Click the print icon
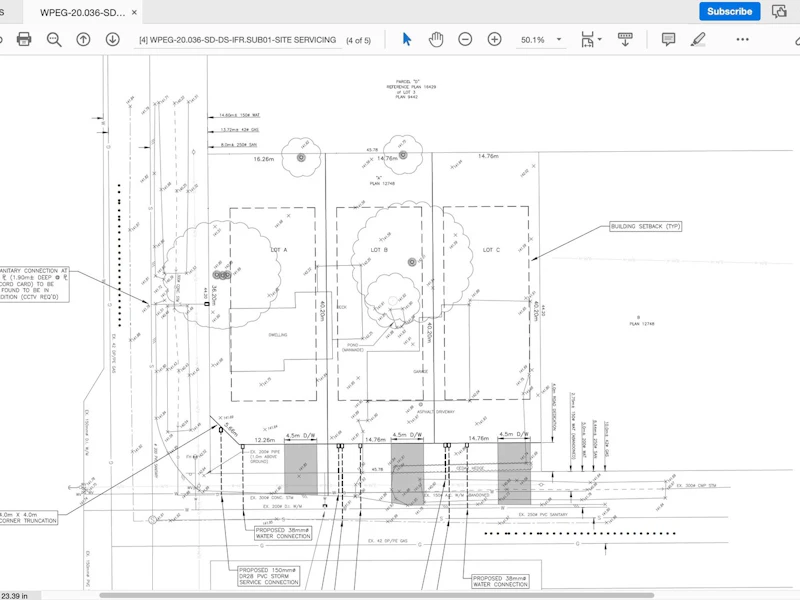800x600 pixels. [x=24, y=39]
